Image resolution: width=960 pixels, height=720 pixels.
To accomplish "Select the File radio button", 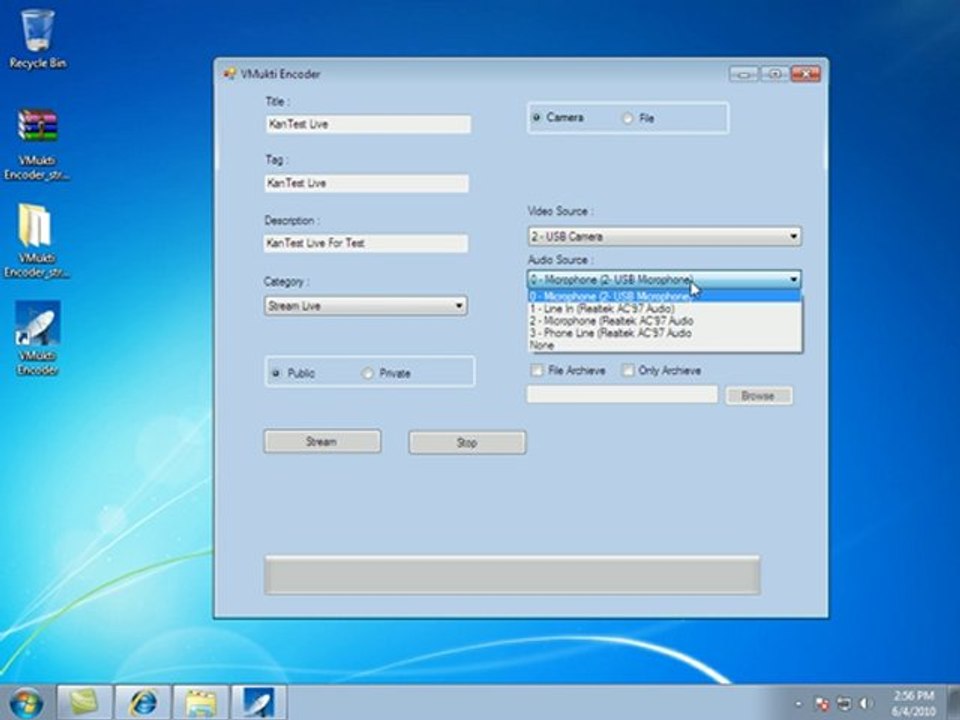I will pos(627,118).
